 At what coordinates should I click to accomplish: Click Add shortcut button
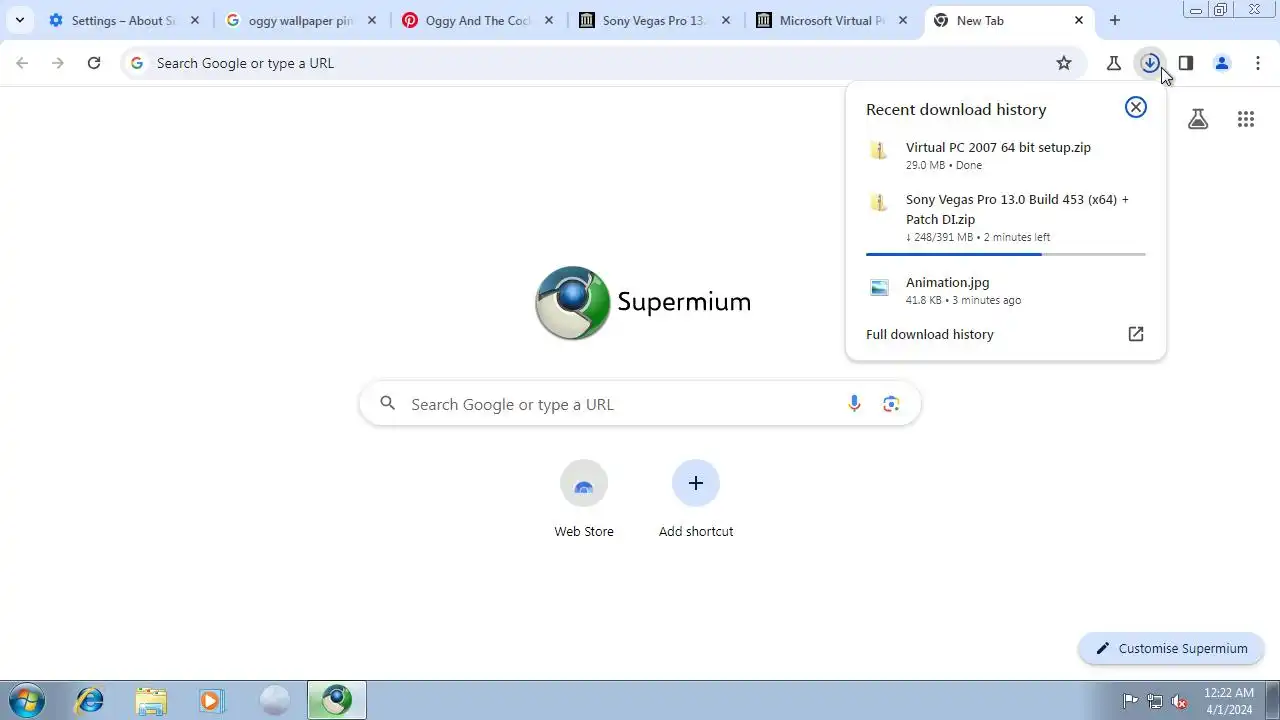[x=696, y=499]
